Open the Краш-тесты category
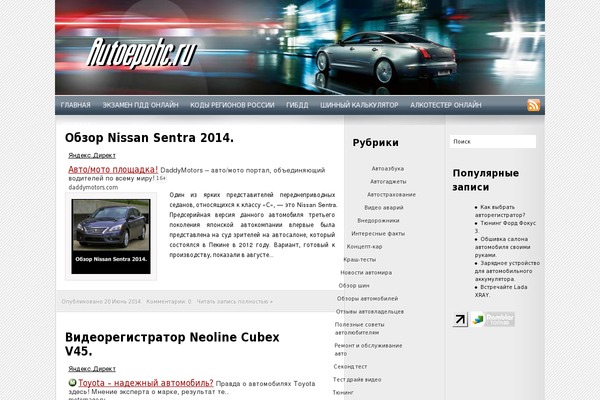Viewport: 600px width, 400px height. 360,260
